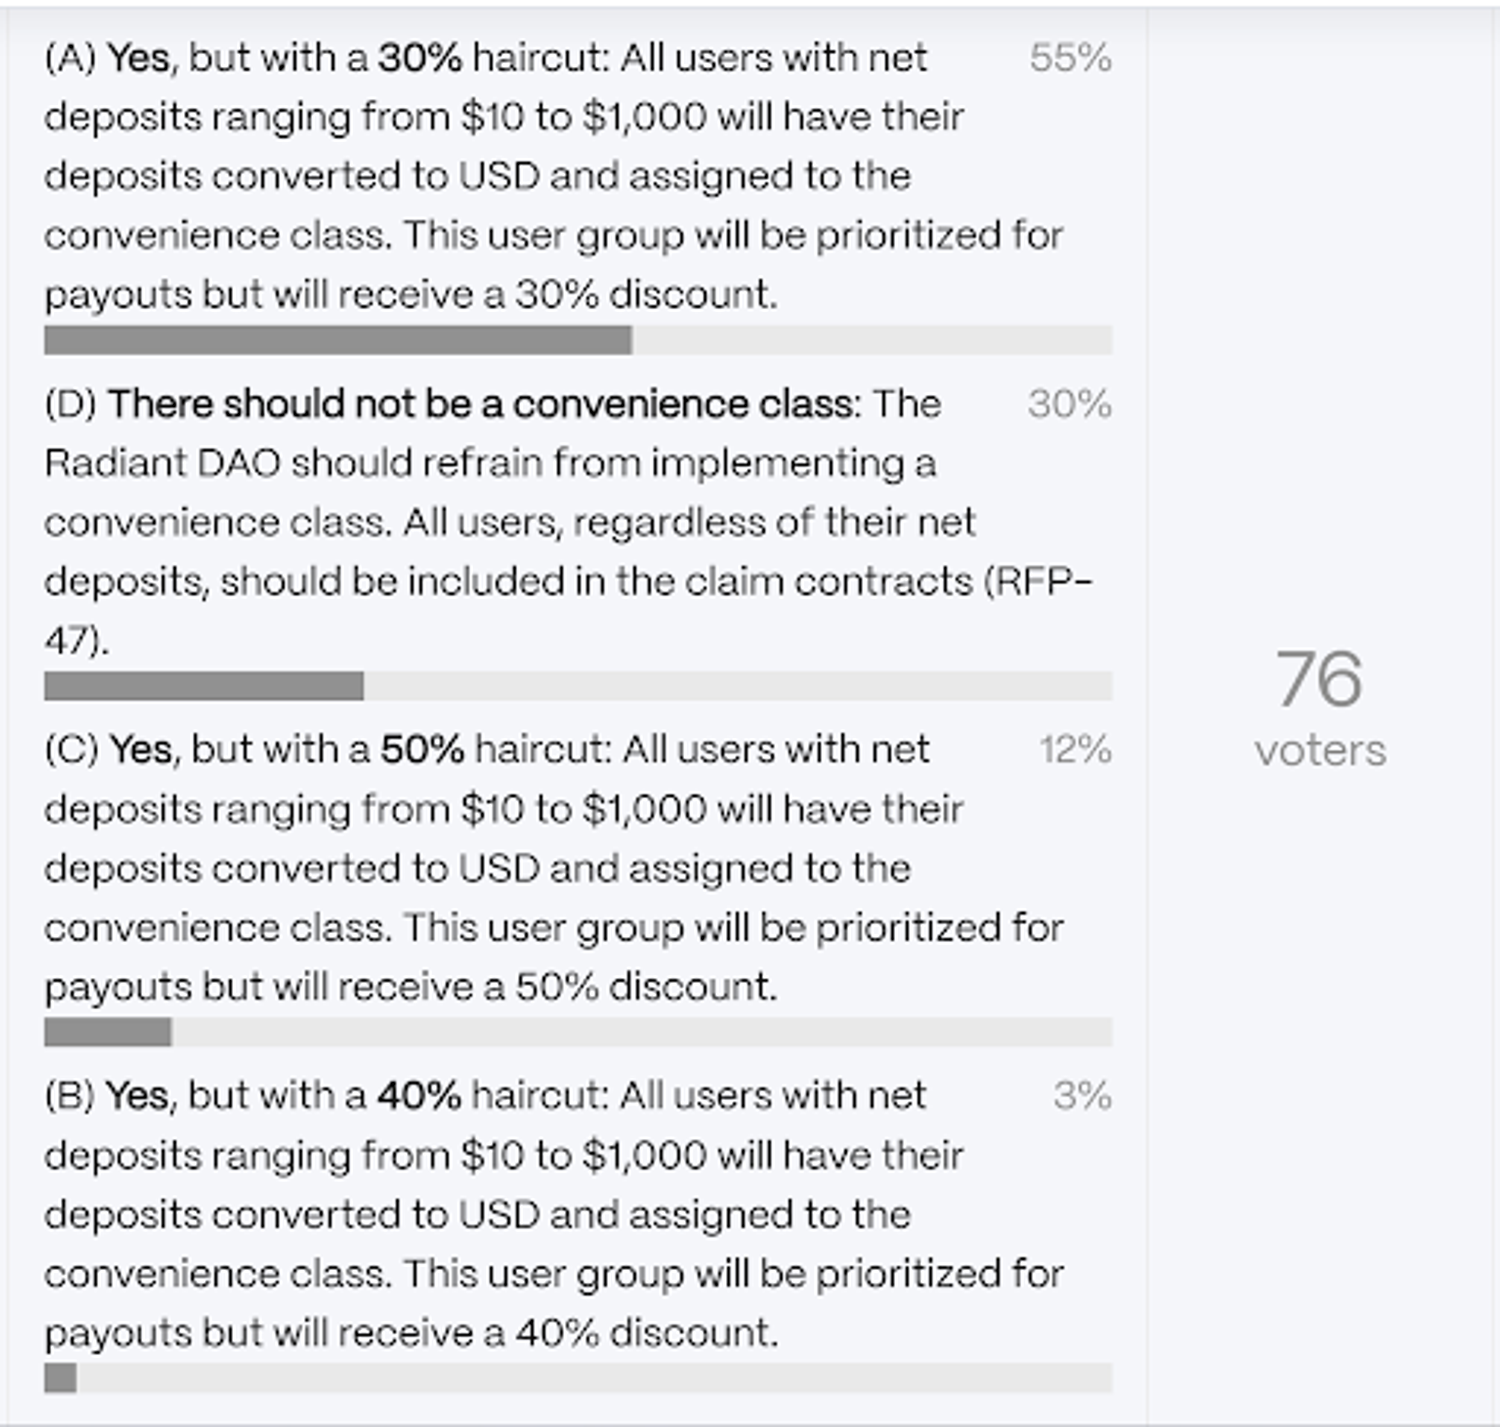Click the 3% result percentage

[1081, 1095]
